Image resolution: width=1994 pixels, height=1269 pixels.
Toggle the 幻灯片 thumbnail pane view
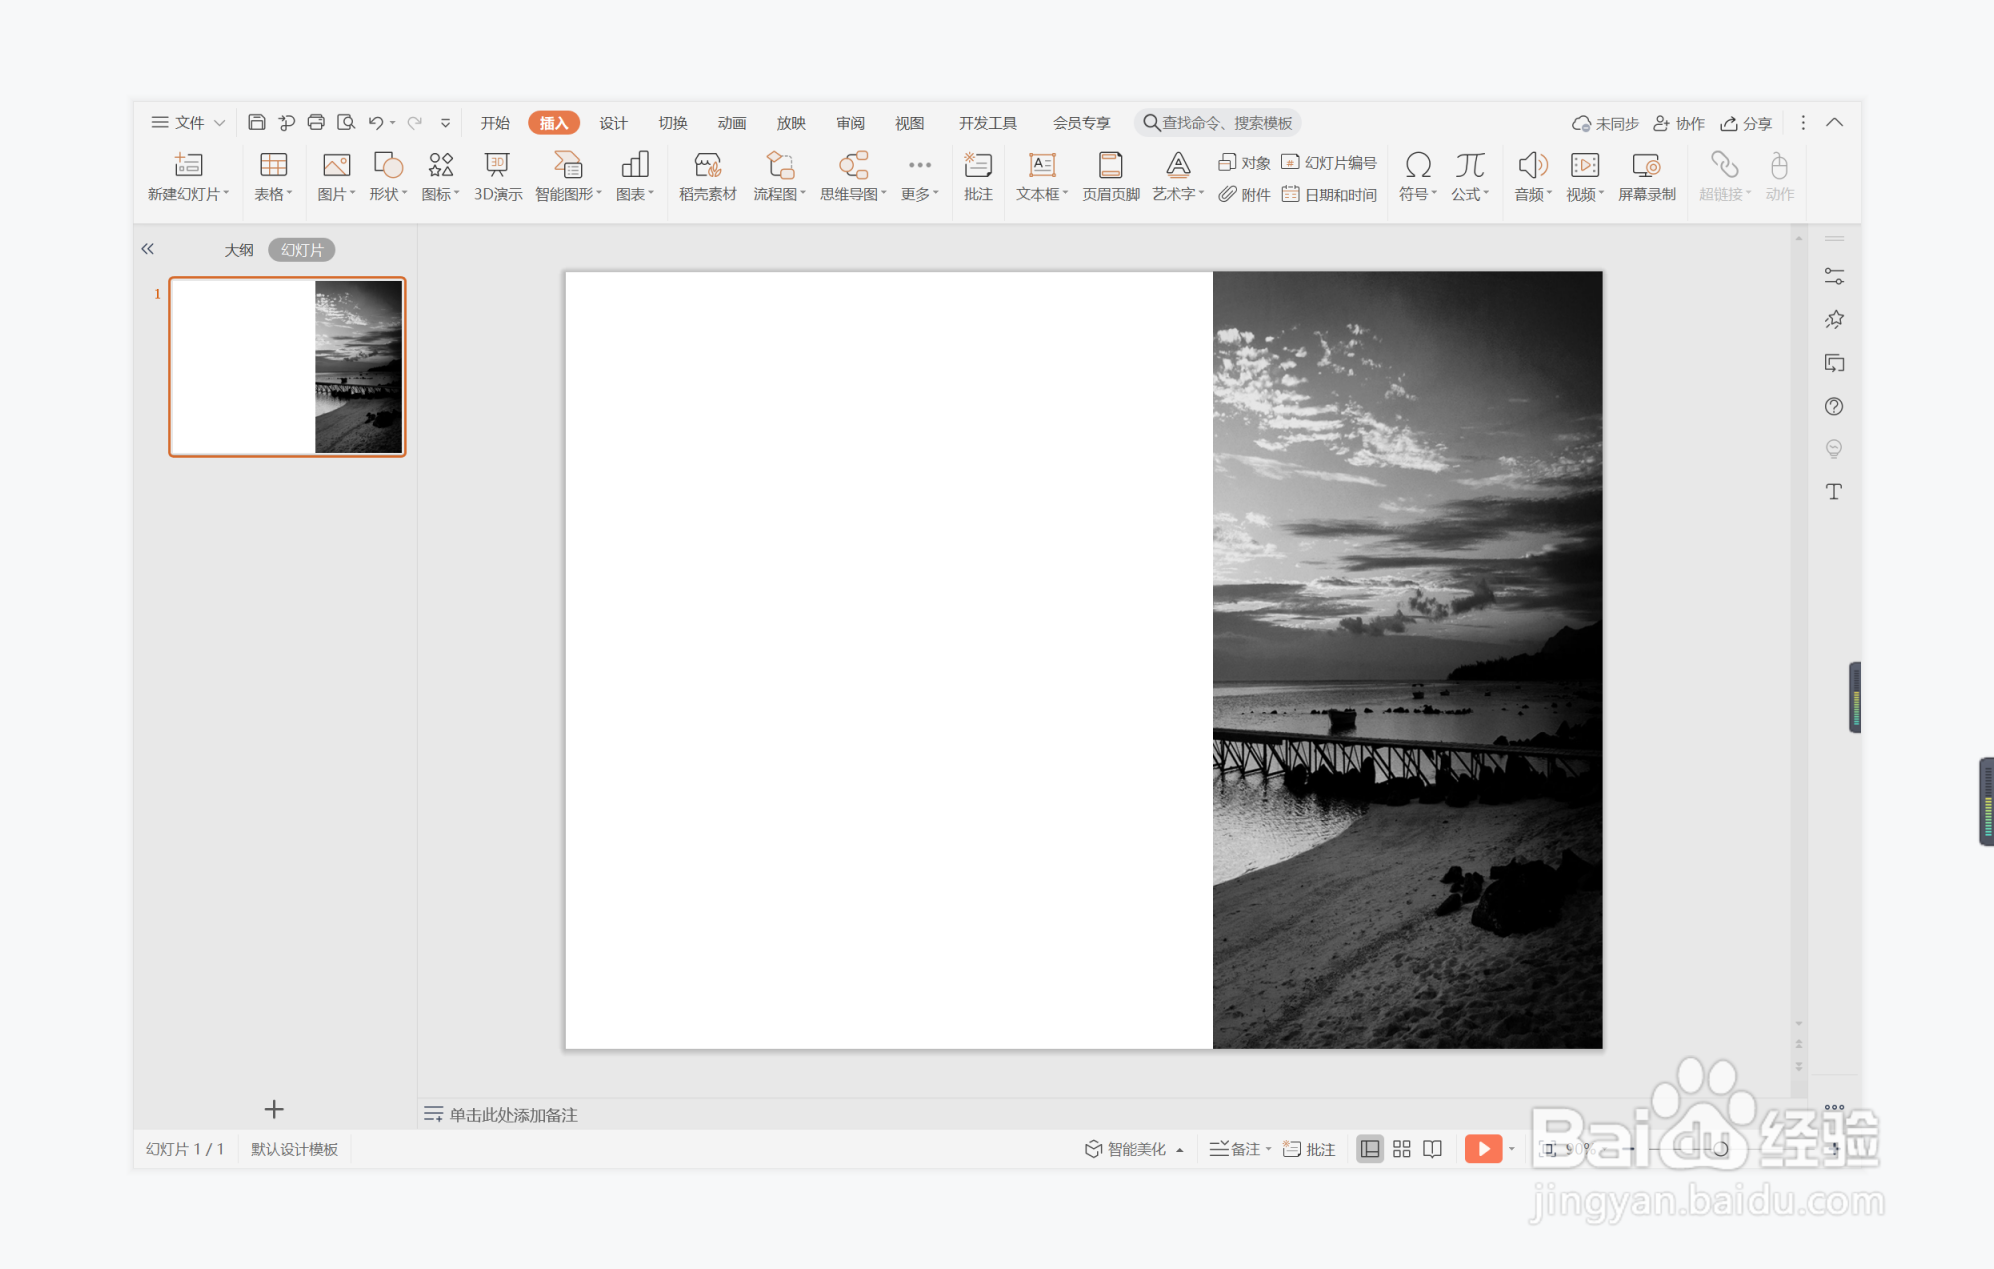click(x=301, y=250)
